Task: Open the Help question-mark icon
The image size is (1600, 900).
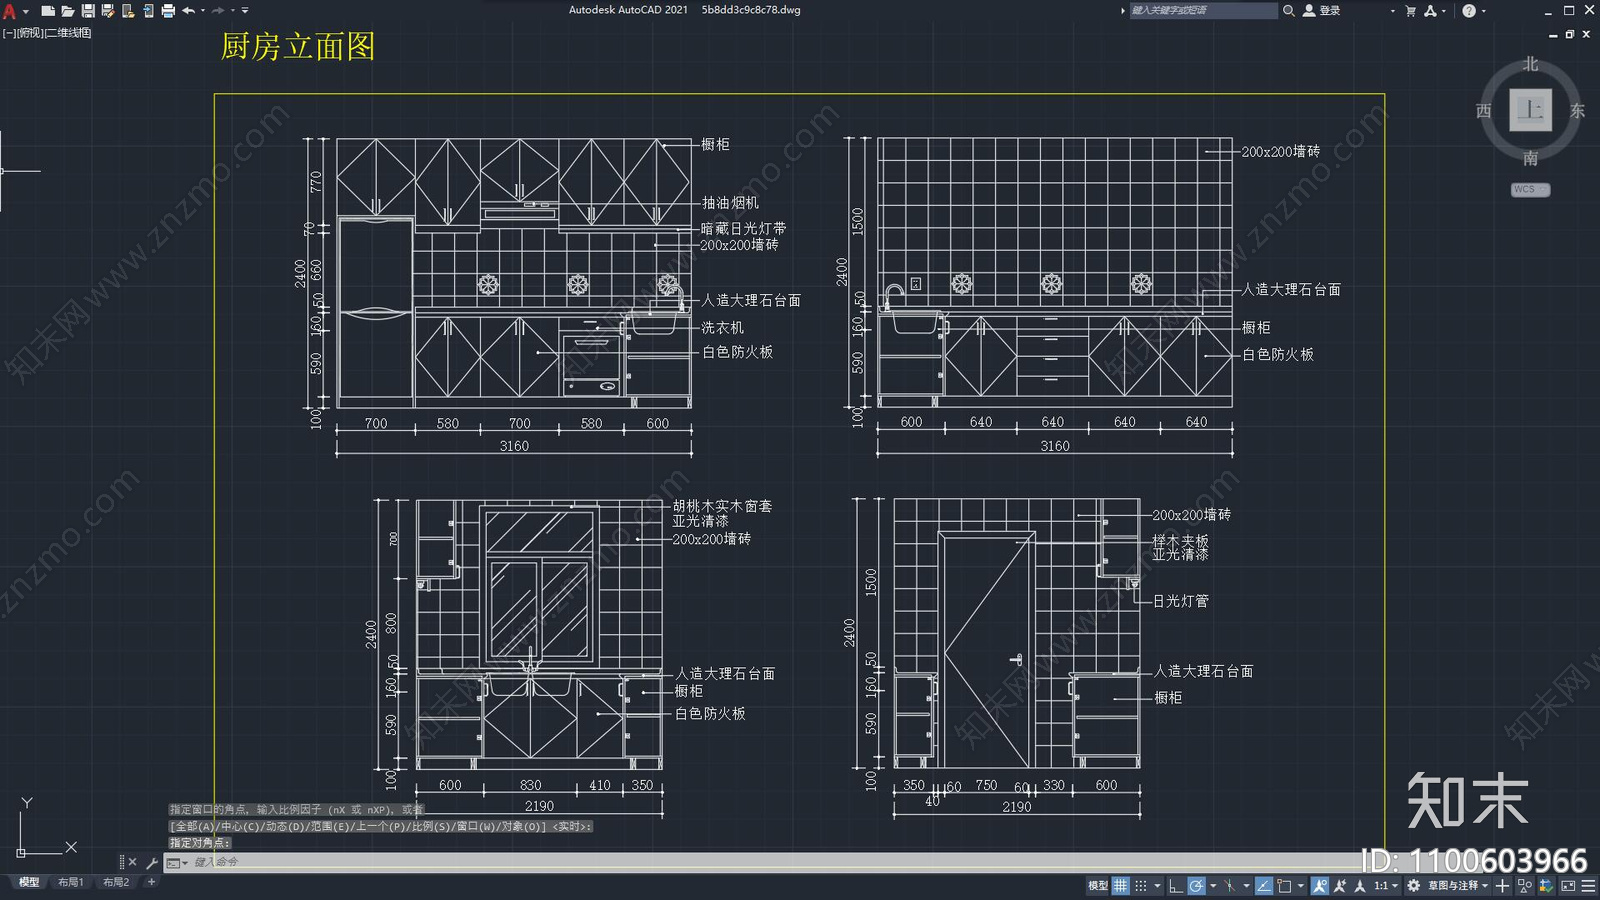Action: tap(1469, 11)
